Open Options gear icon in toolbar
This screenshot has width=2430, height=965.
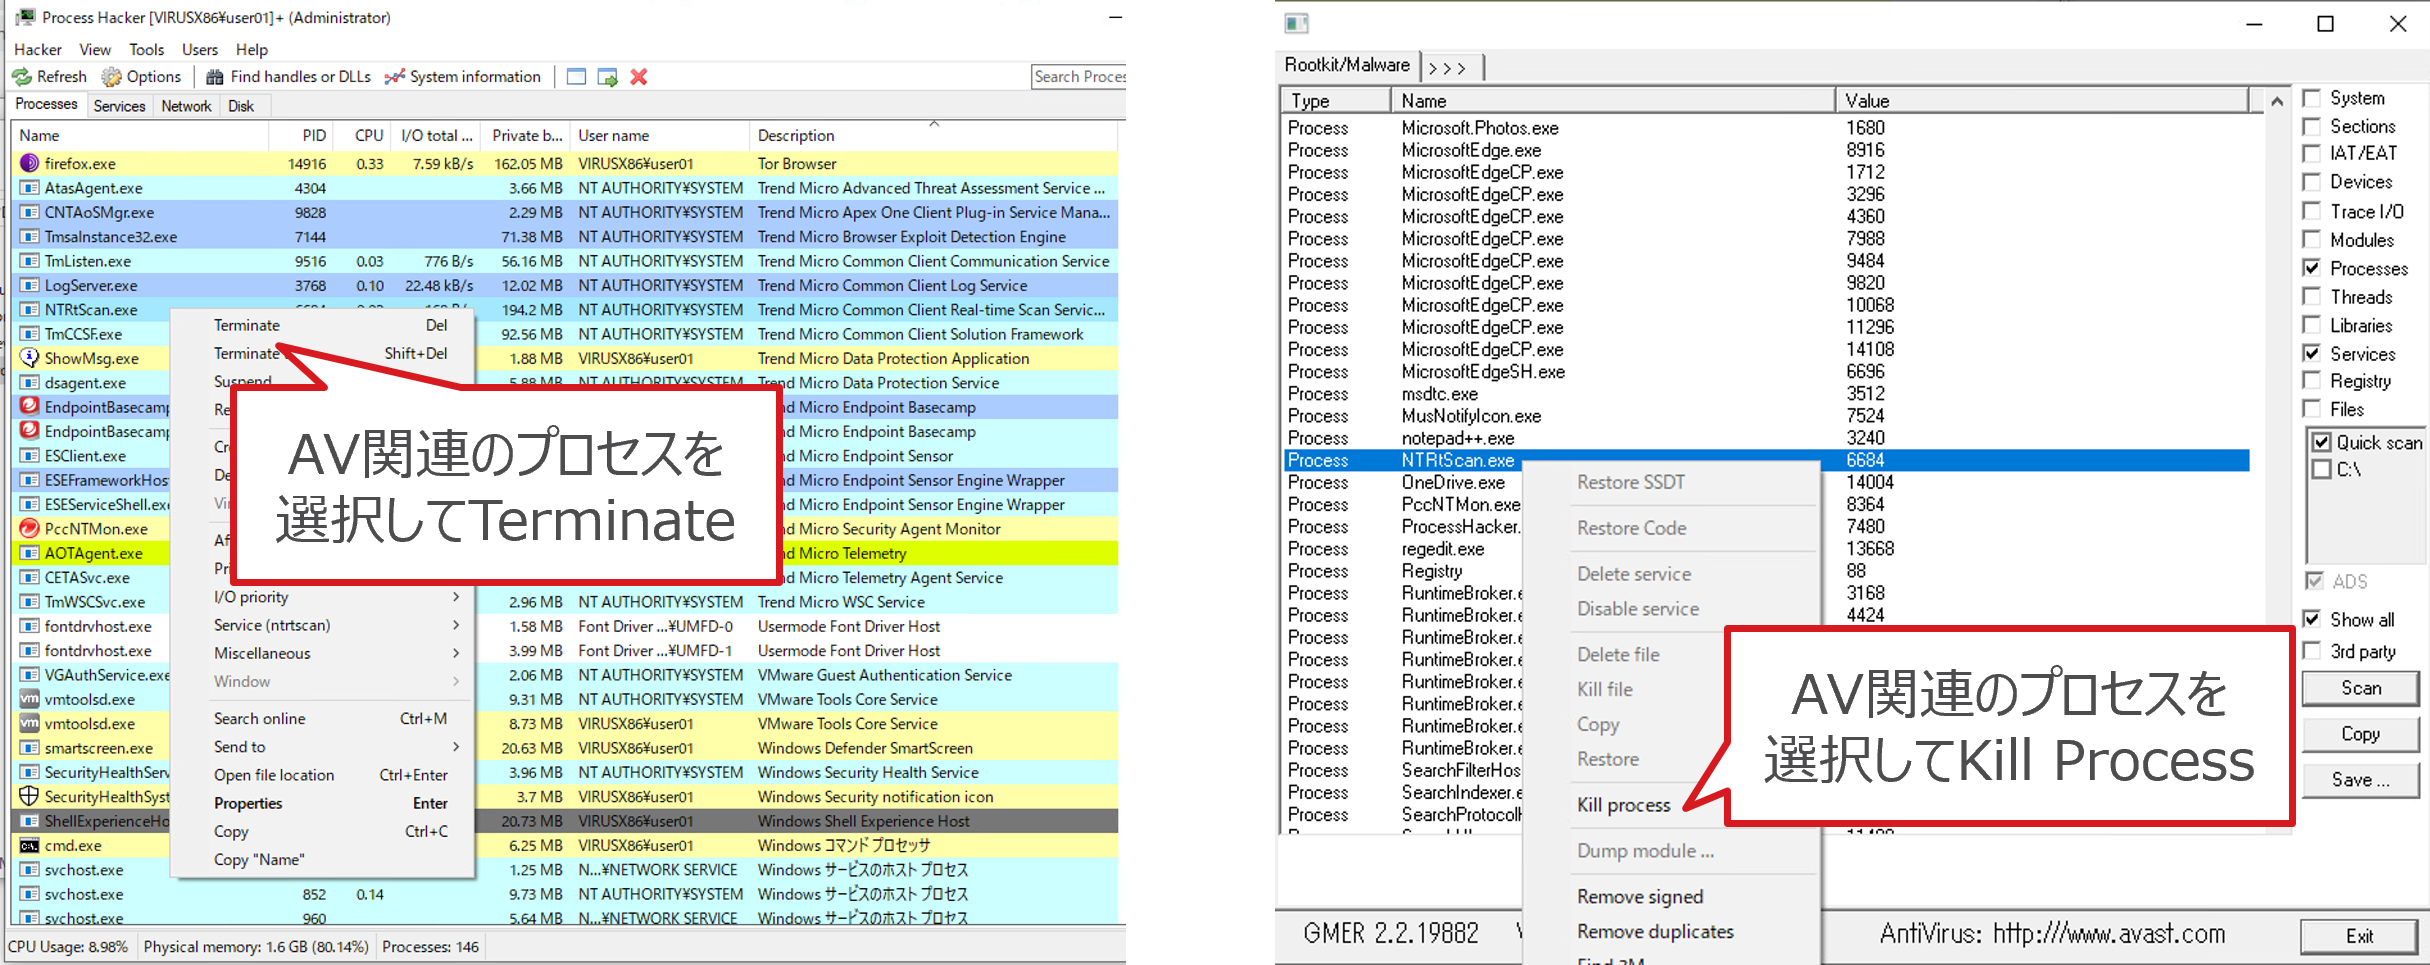(112, 77)
